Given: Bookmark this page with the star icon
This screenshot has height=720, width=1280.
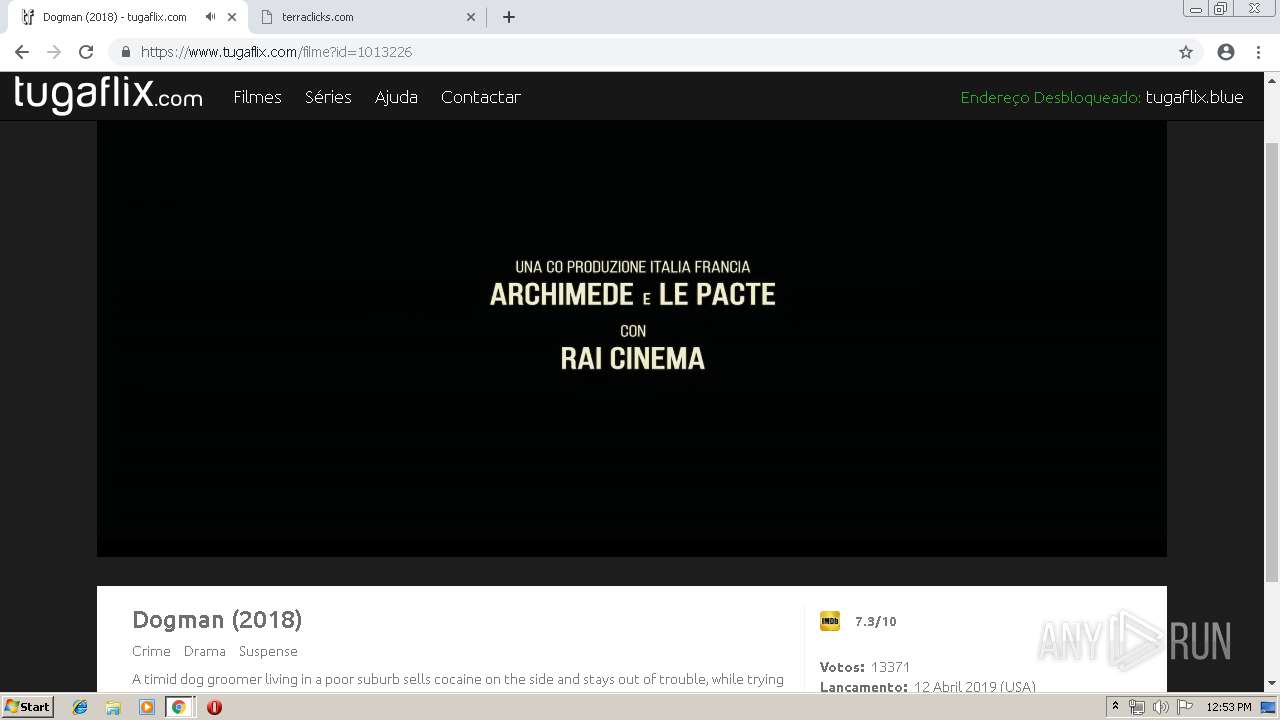Looking at the screenshot, I should 1186,52.
